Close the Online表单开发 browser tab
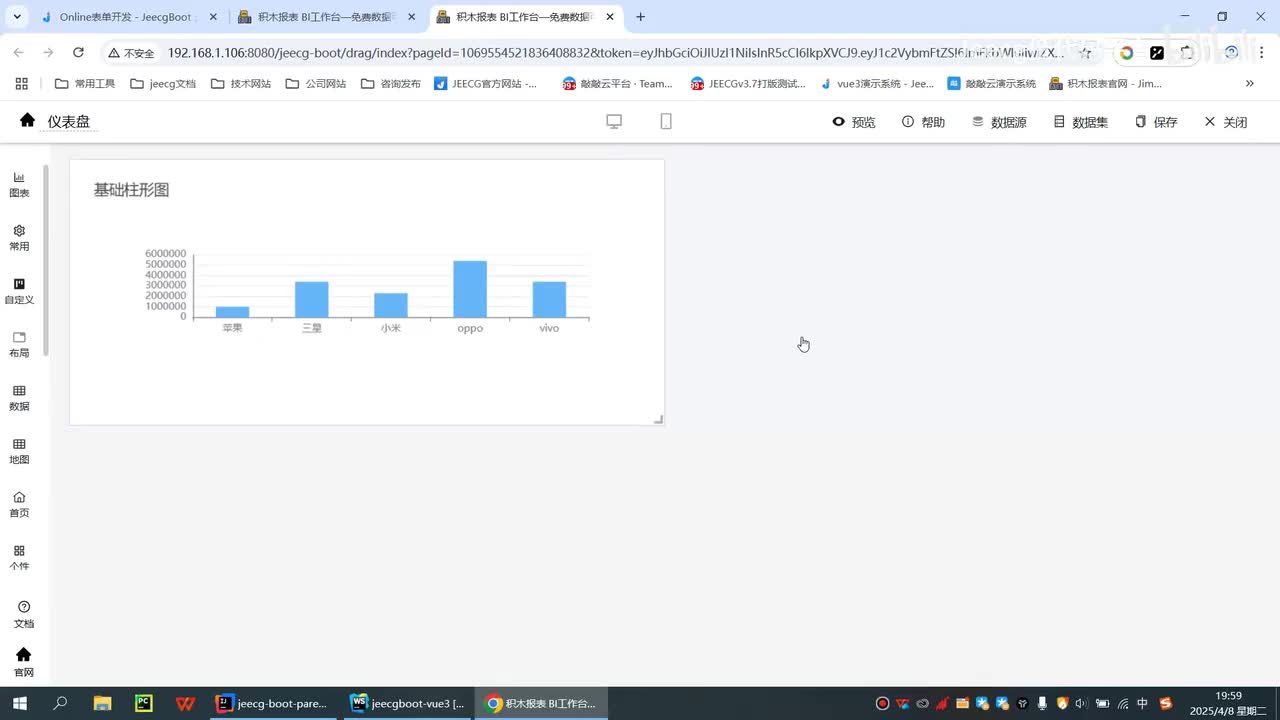1280x720 pixels. pyautogui.click(x=213, y=17)
